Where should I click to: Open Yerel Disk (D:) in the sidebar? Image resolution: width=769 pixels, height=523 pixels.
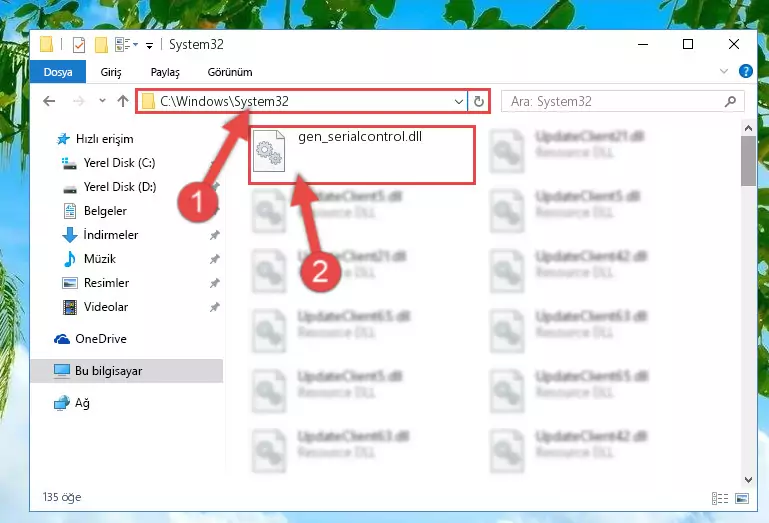[x=109, y=187]
